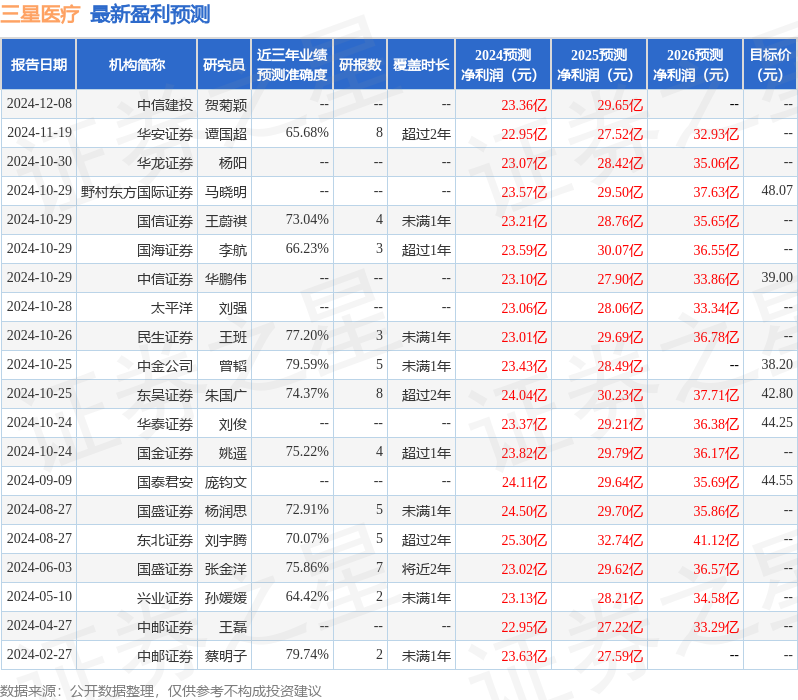The width and height of the screenshot is (798, 700).
Task: Select researcher 王磊
Action: tap(233, 627)
